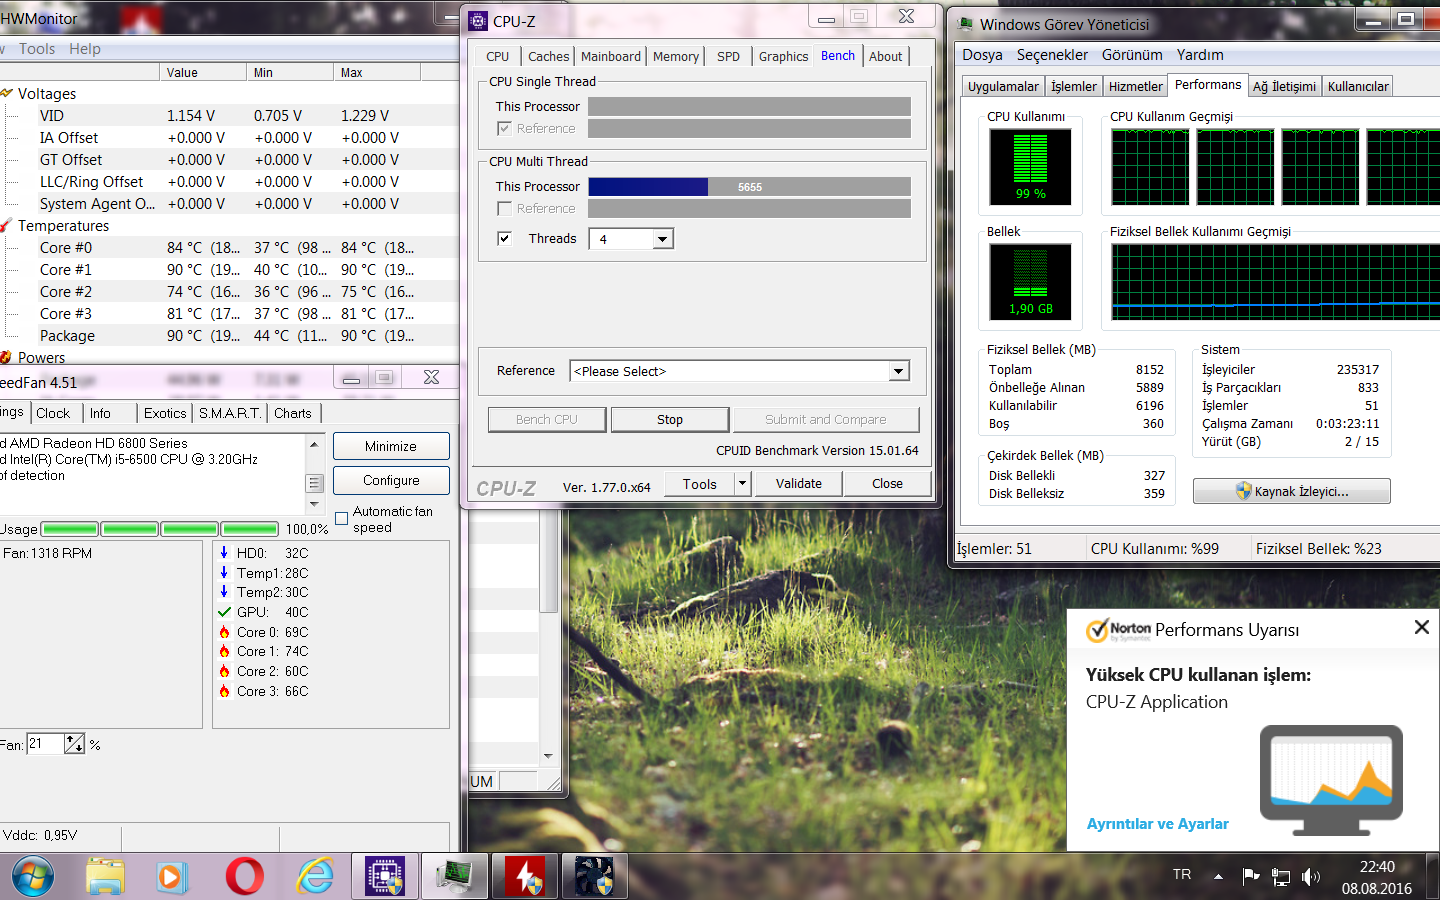This screenshot has width=1440, height=900.
Task: Toggle the Reference checkbox under CPU Multi Thread
Action: click(x=504, y=208)
